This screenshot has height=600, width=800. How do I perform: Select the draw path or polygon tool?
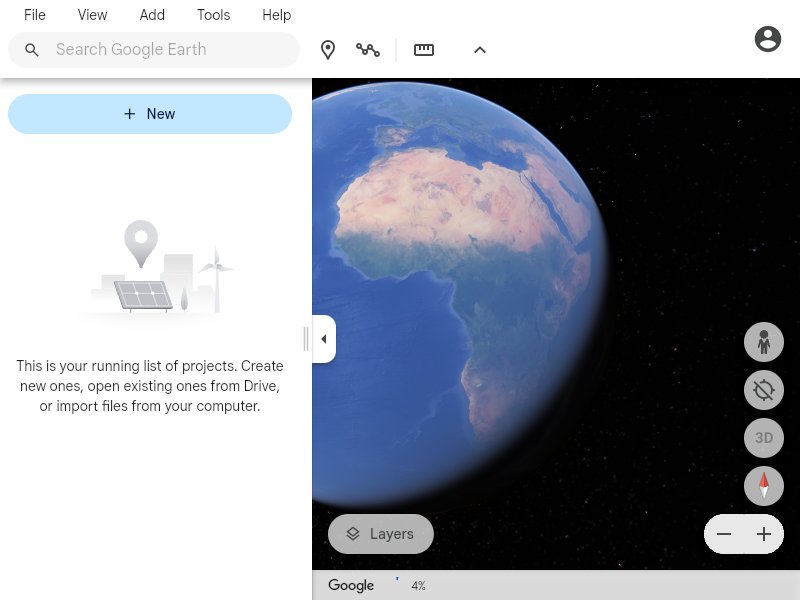[x=368, y=50]
